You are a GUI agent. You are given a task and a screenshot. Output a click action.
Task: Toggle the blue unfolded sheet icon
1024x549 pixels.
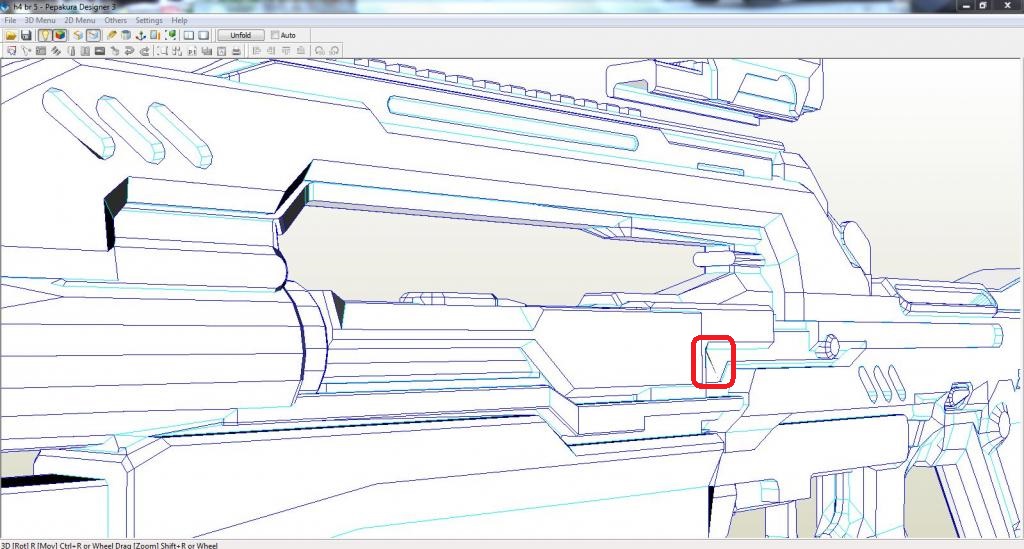pyautogui.click(x=93, y=35)
